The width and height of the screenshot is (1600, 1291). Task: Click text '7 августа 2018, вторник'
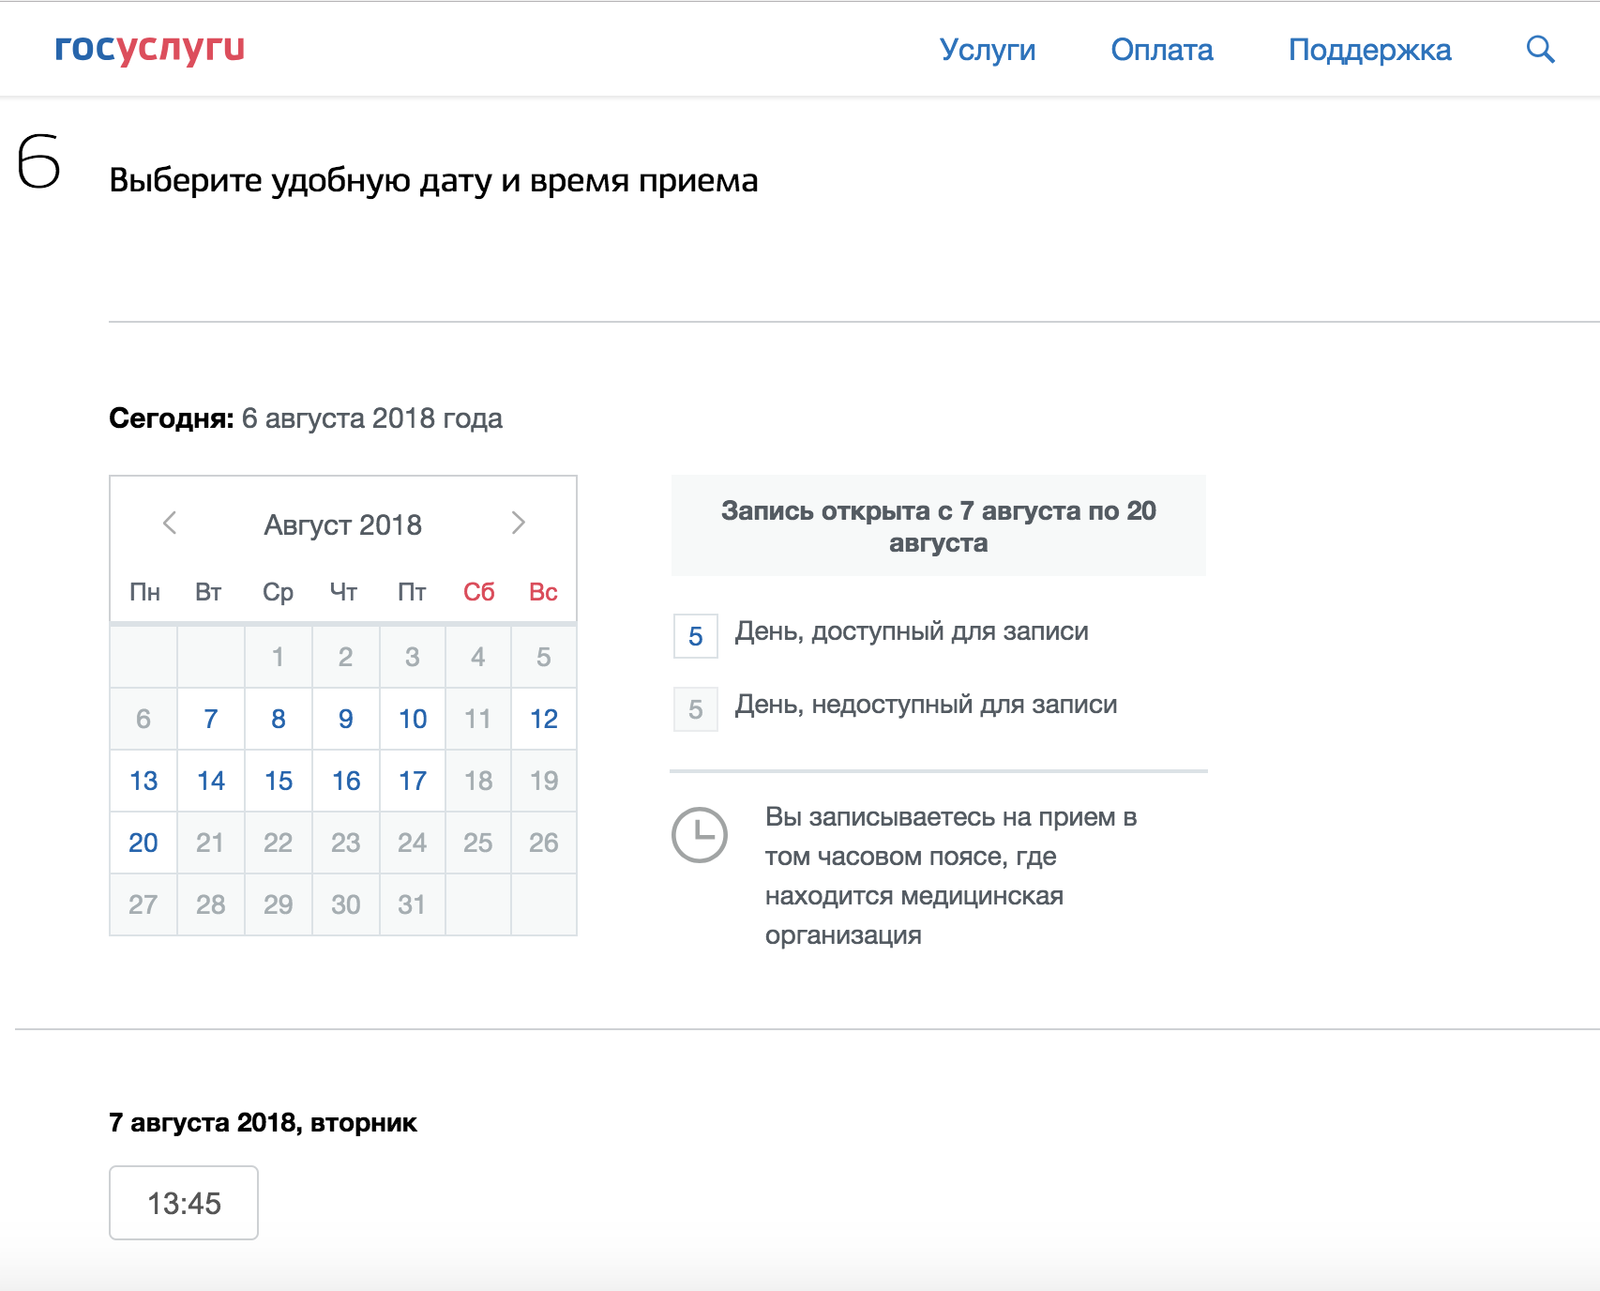click(263, 1123)
